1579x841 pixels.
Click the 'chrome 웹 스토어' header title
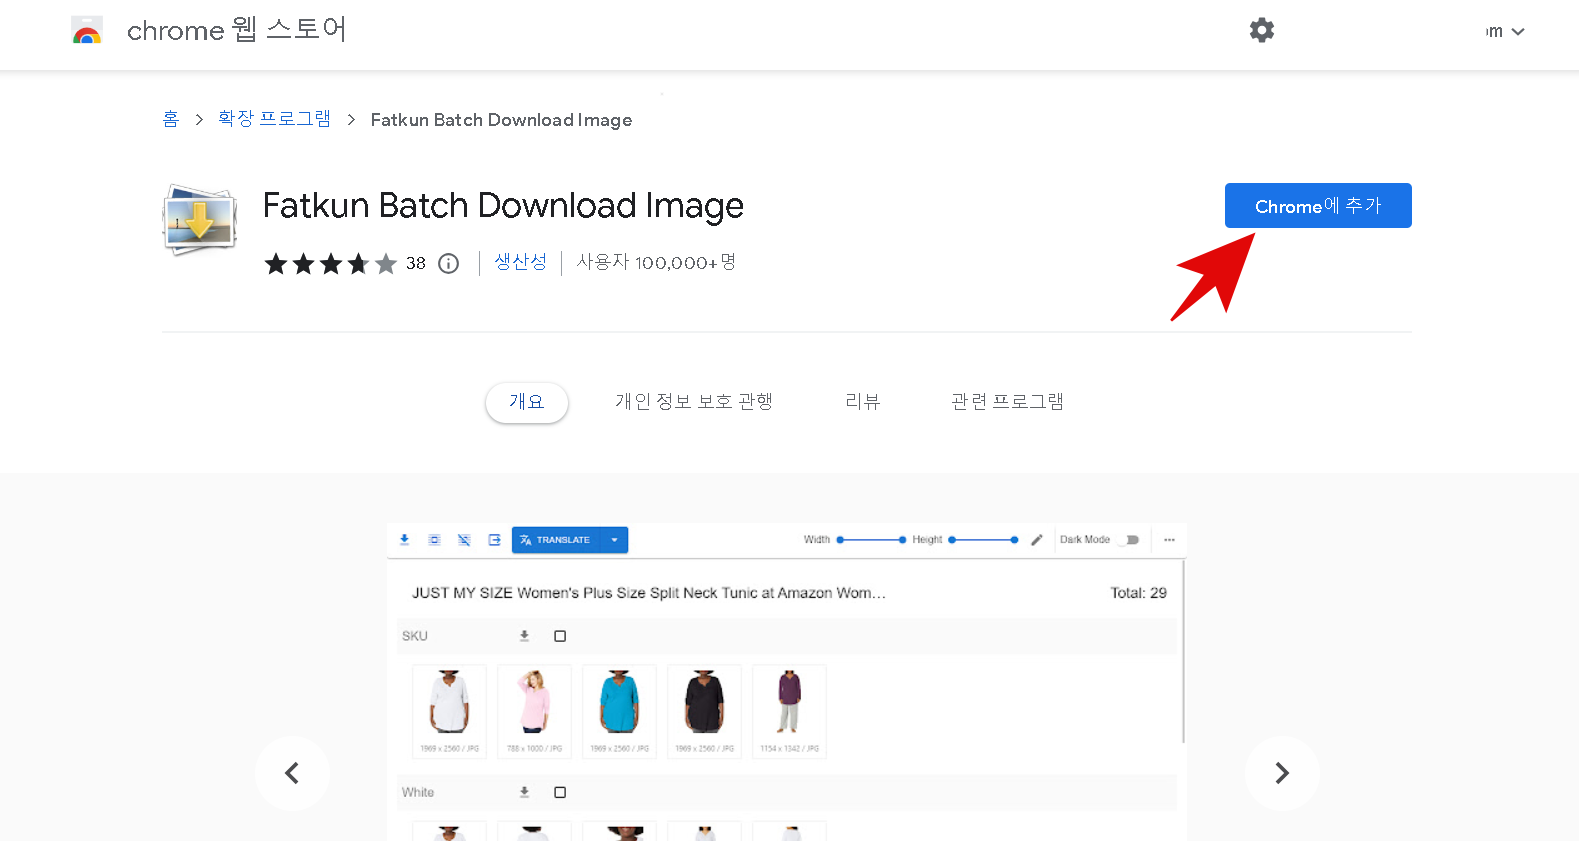coord(237,30)
